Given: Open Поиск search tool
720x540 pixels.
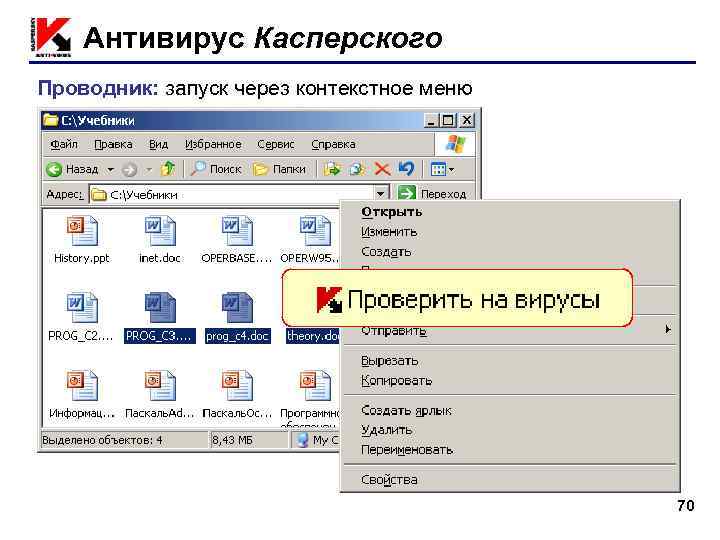Looking at the screenshot, I should click(216, 169).
